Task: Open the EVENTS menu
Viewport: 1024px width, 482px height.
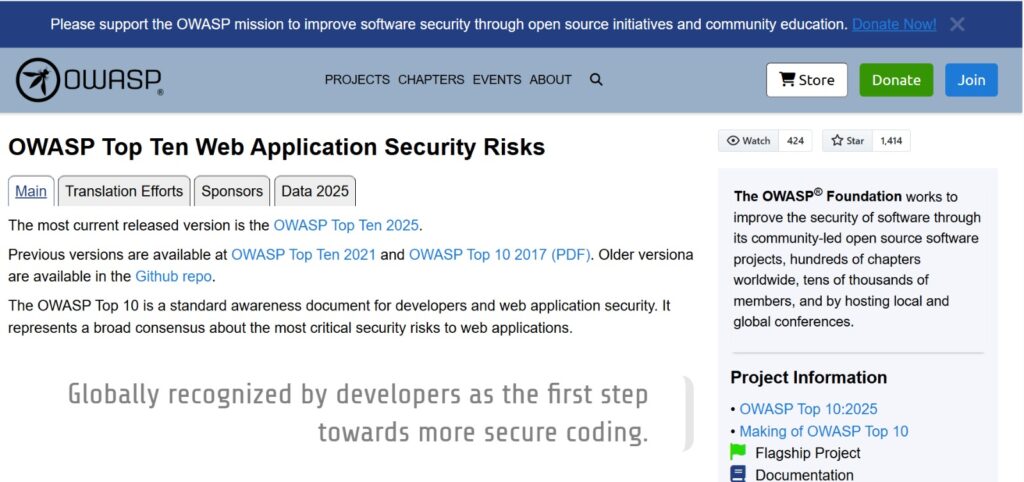Action: click(497, 80)
